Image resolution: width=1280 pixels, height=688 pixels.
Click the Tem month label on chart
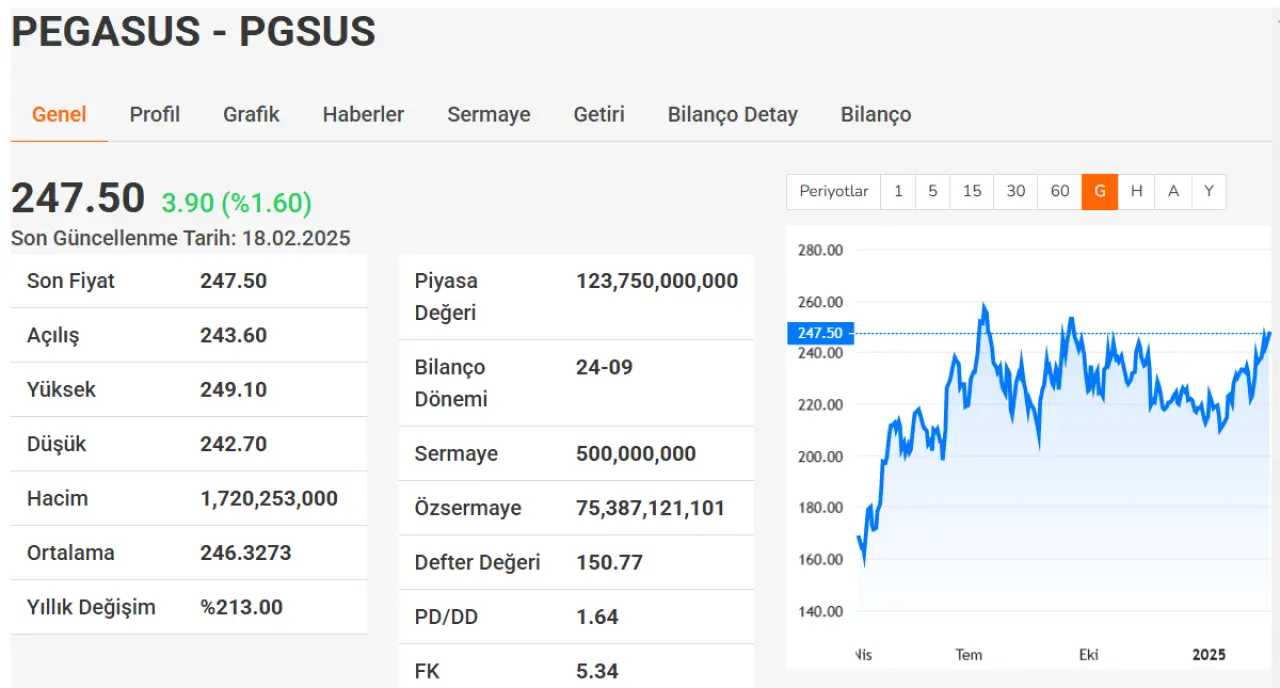coord(968,655)
